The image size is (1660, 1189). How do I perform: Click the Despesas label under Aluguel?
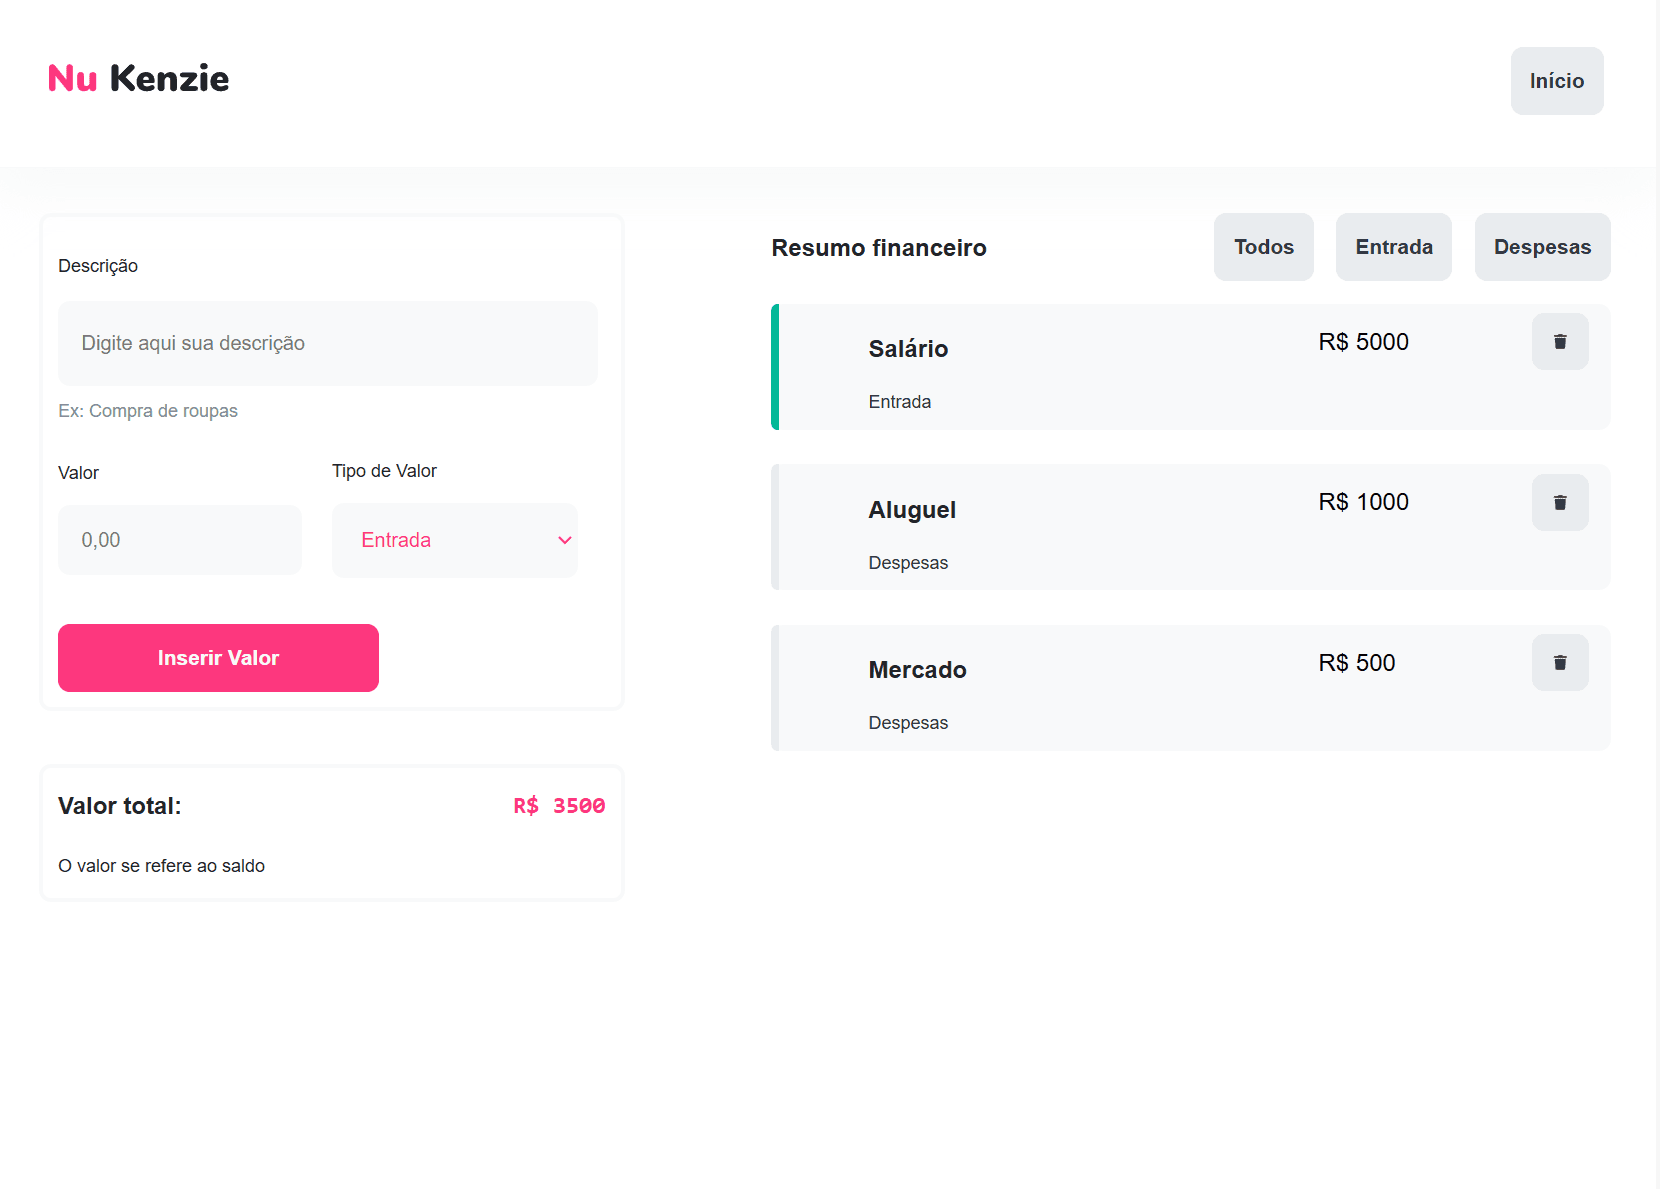(908, 563)
